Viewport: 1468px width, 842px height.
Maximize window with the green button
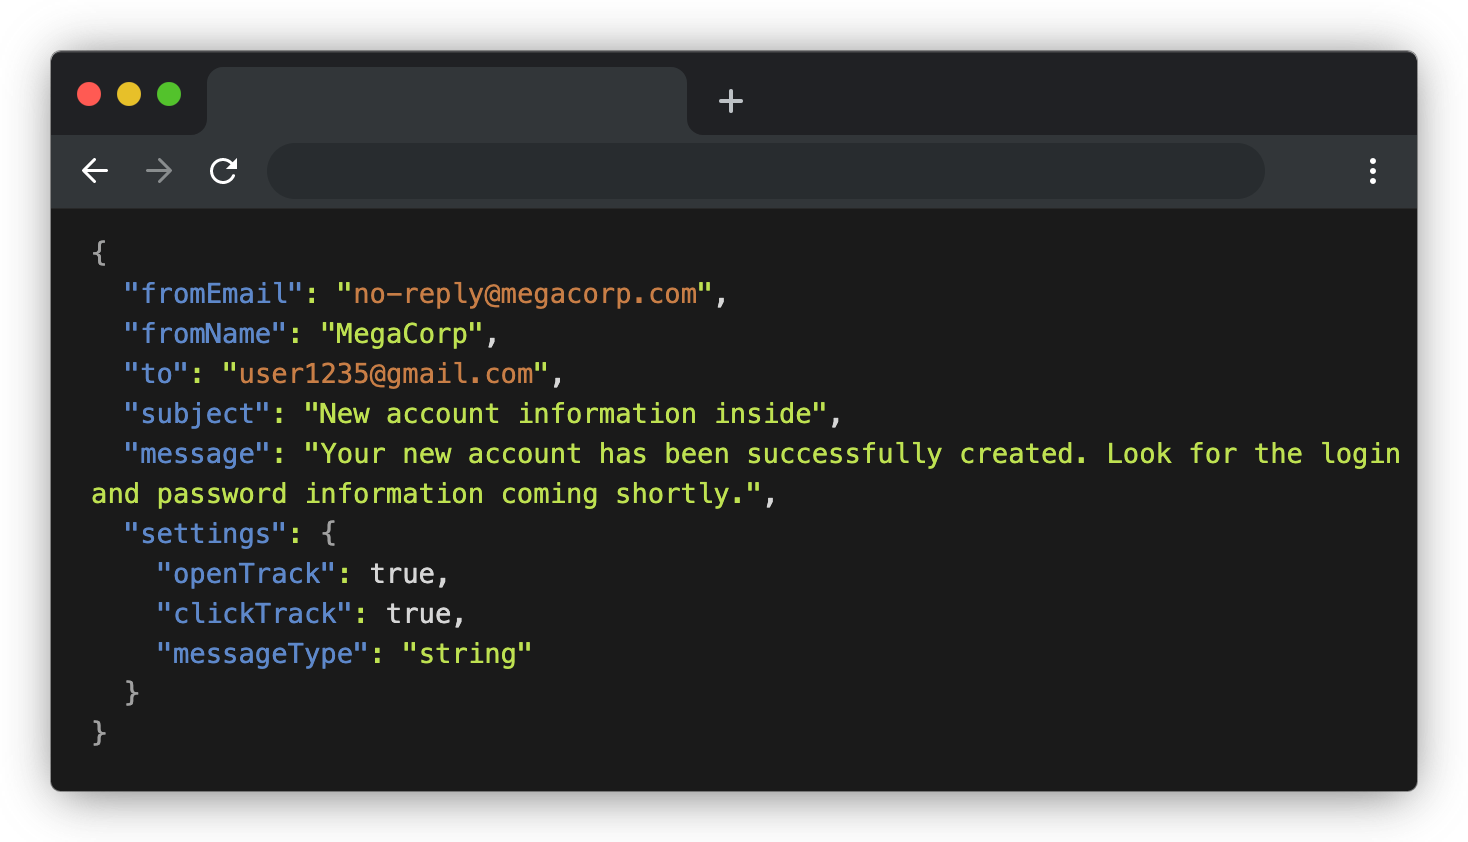point(169,94)
